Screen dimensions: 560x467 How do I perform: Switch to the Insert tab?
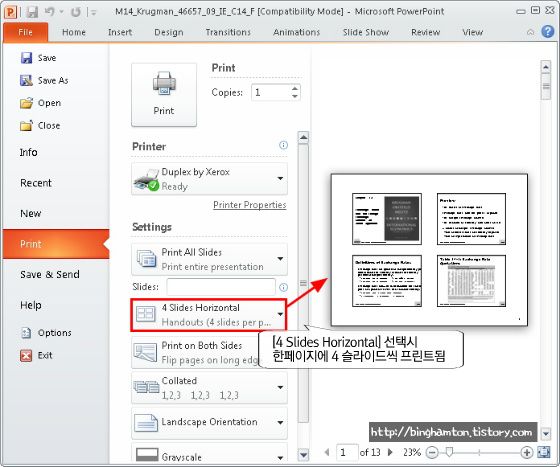click(x=120, y=32)
